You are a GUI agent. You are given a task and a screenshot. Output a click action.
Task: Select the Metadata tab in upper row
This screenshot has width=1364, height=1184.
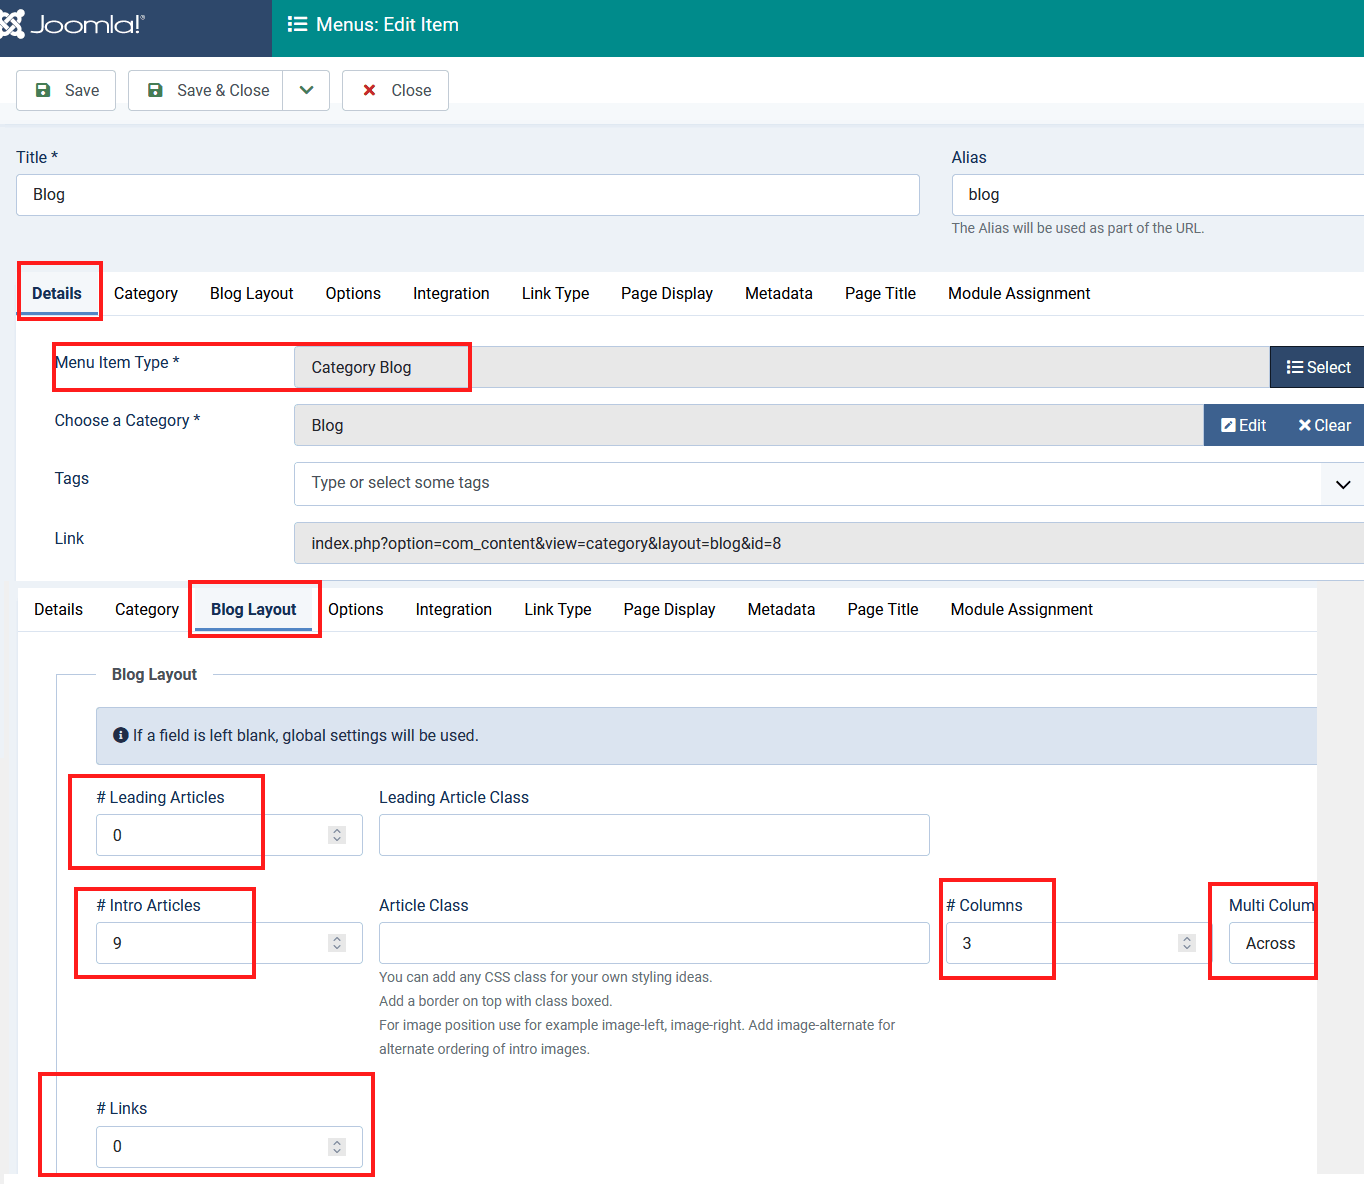778,293
